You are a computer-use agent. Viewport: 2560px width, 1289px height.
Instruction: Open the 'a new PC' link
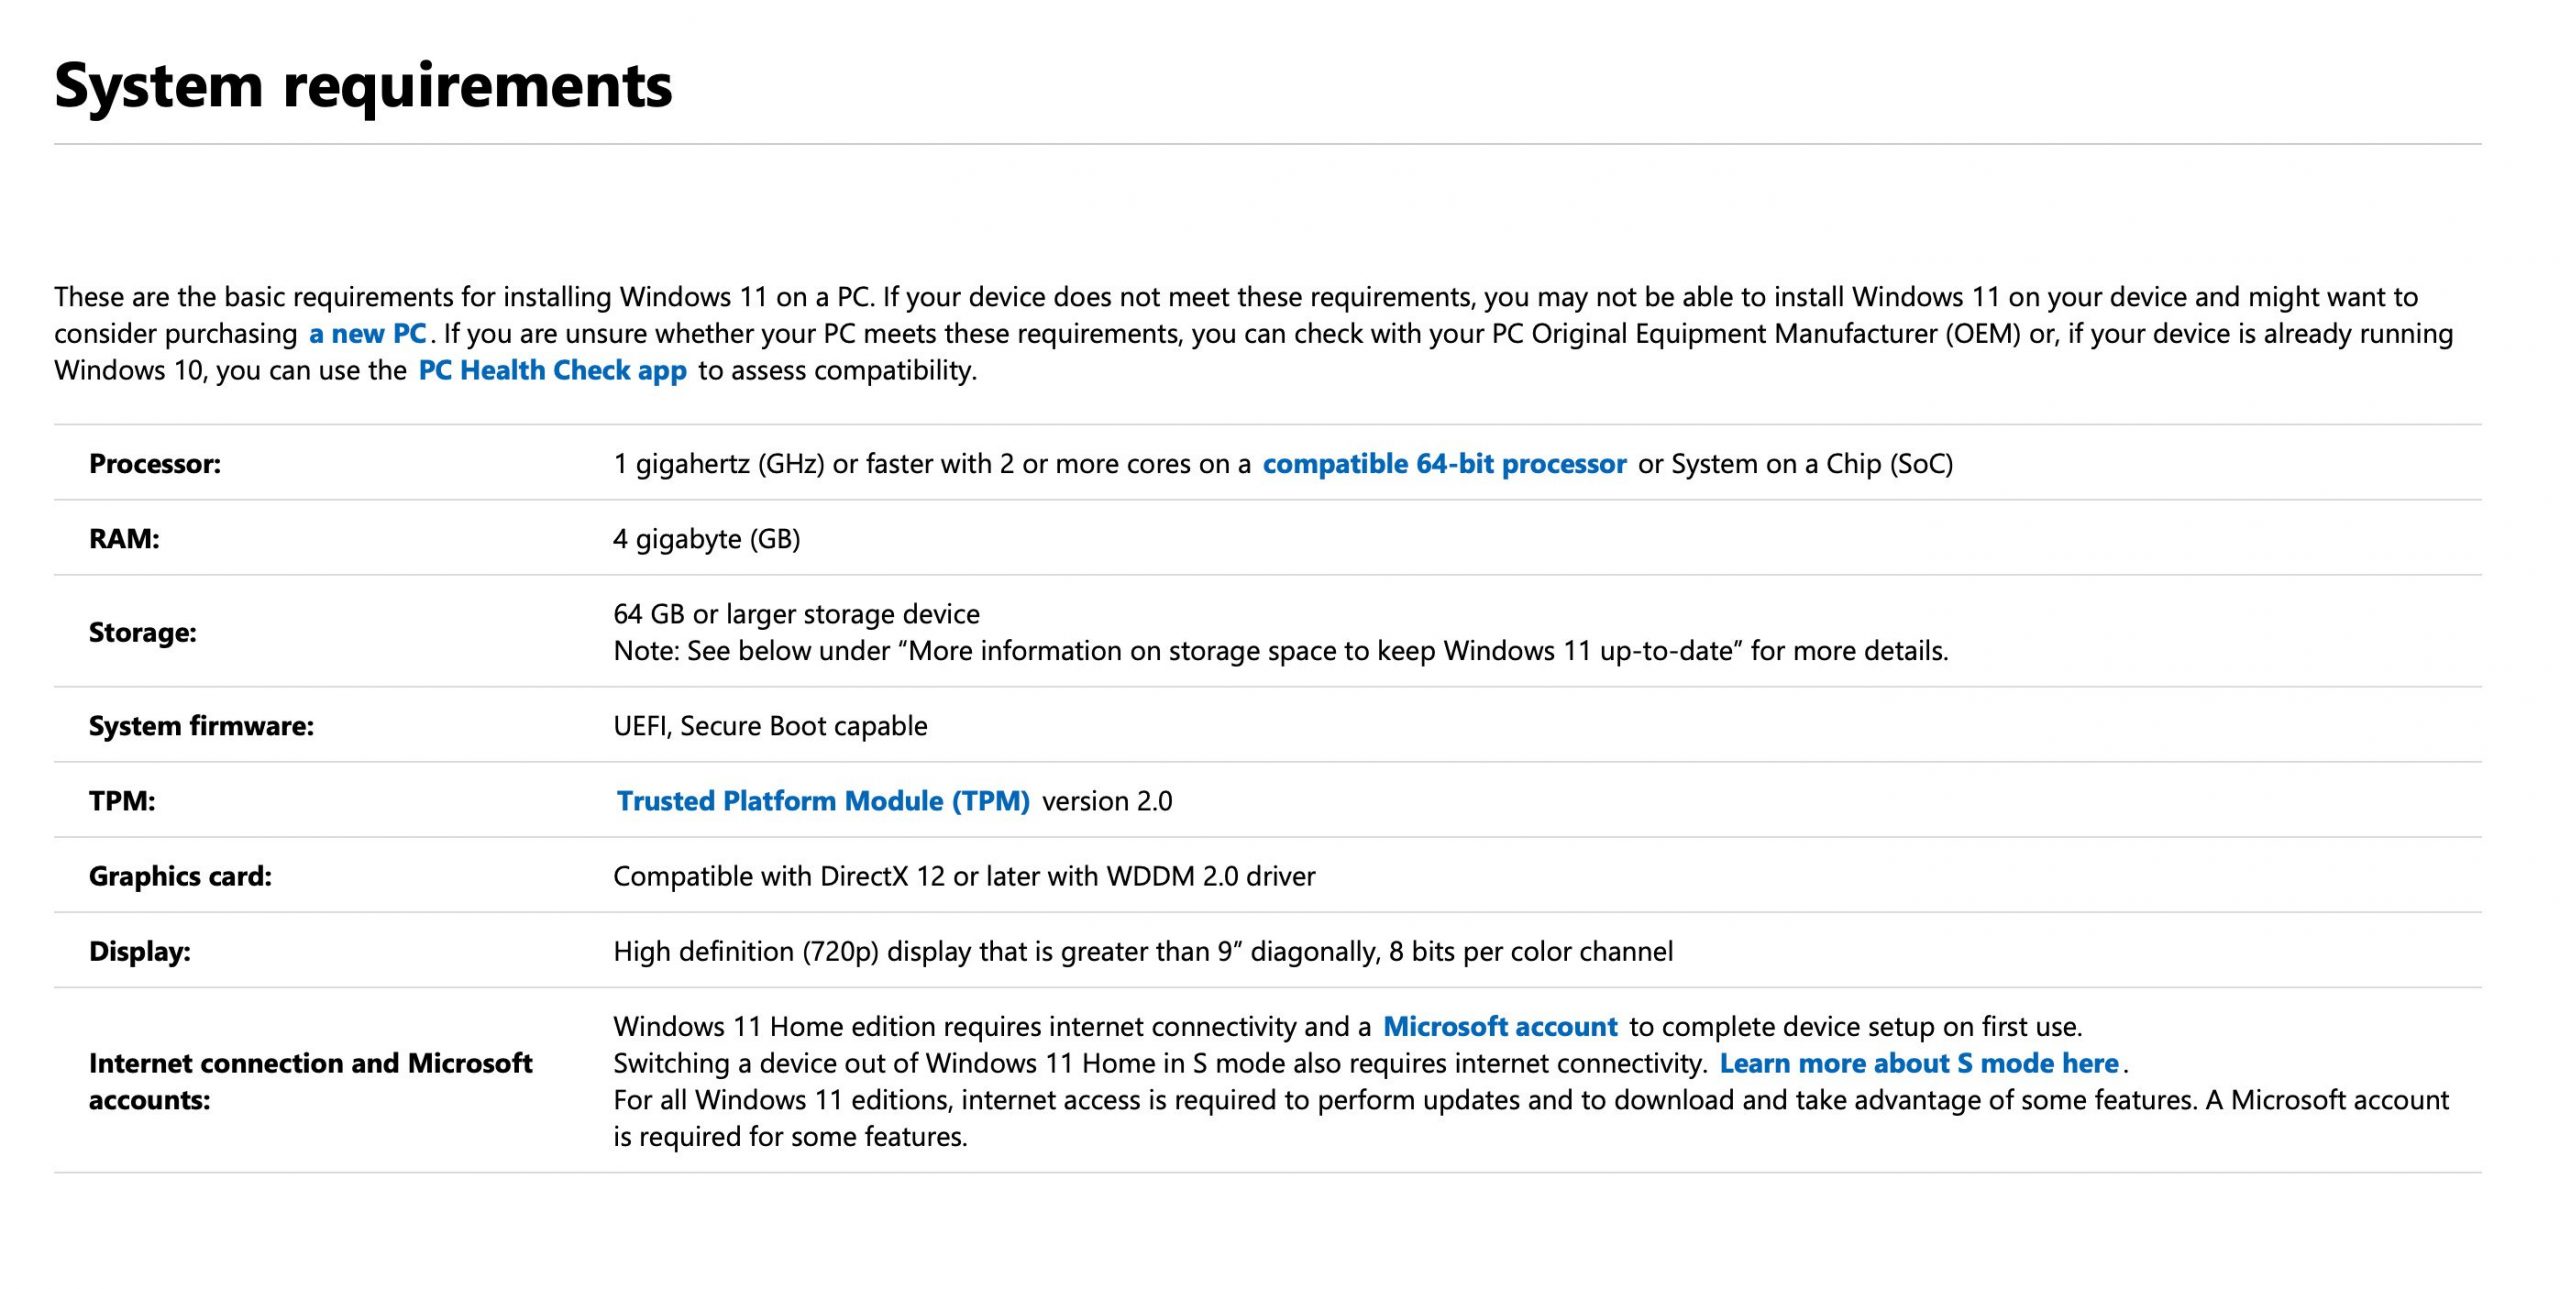(x=367, y=334)
